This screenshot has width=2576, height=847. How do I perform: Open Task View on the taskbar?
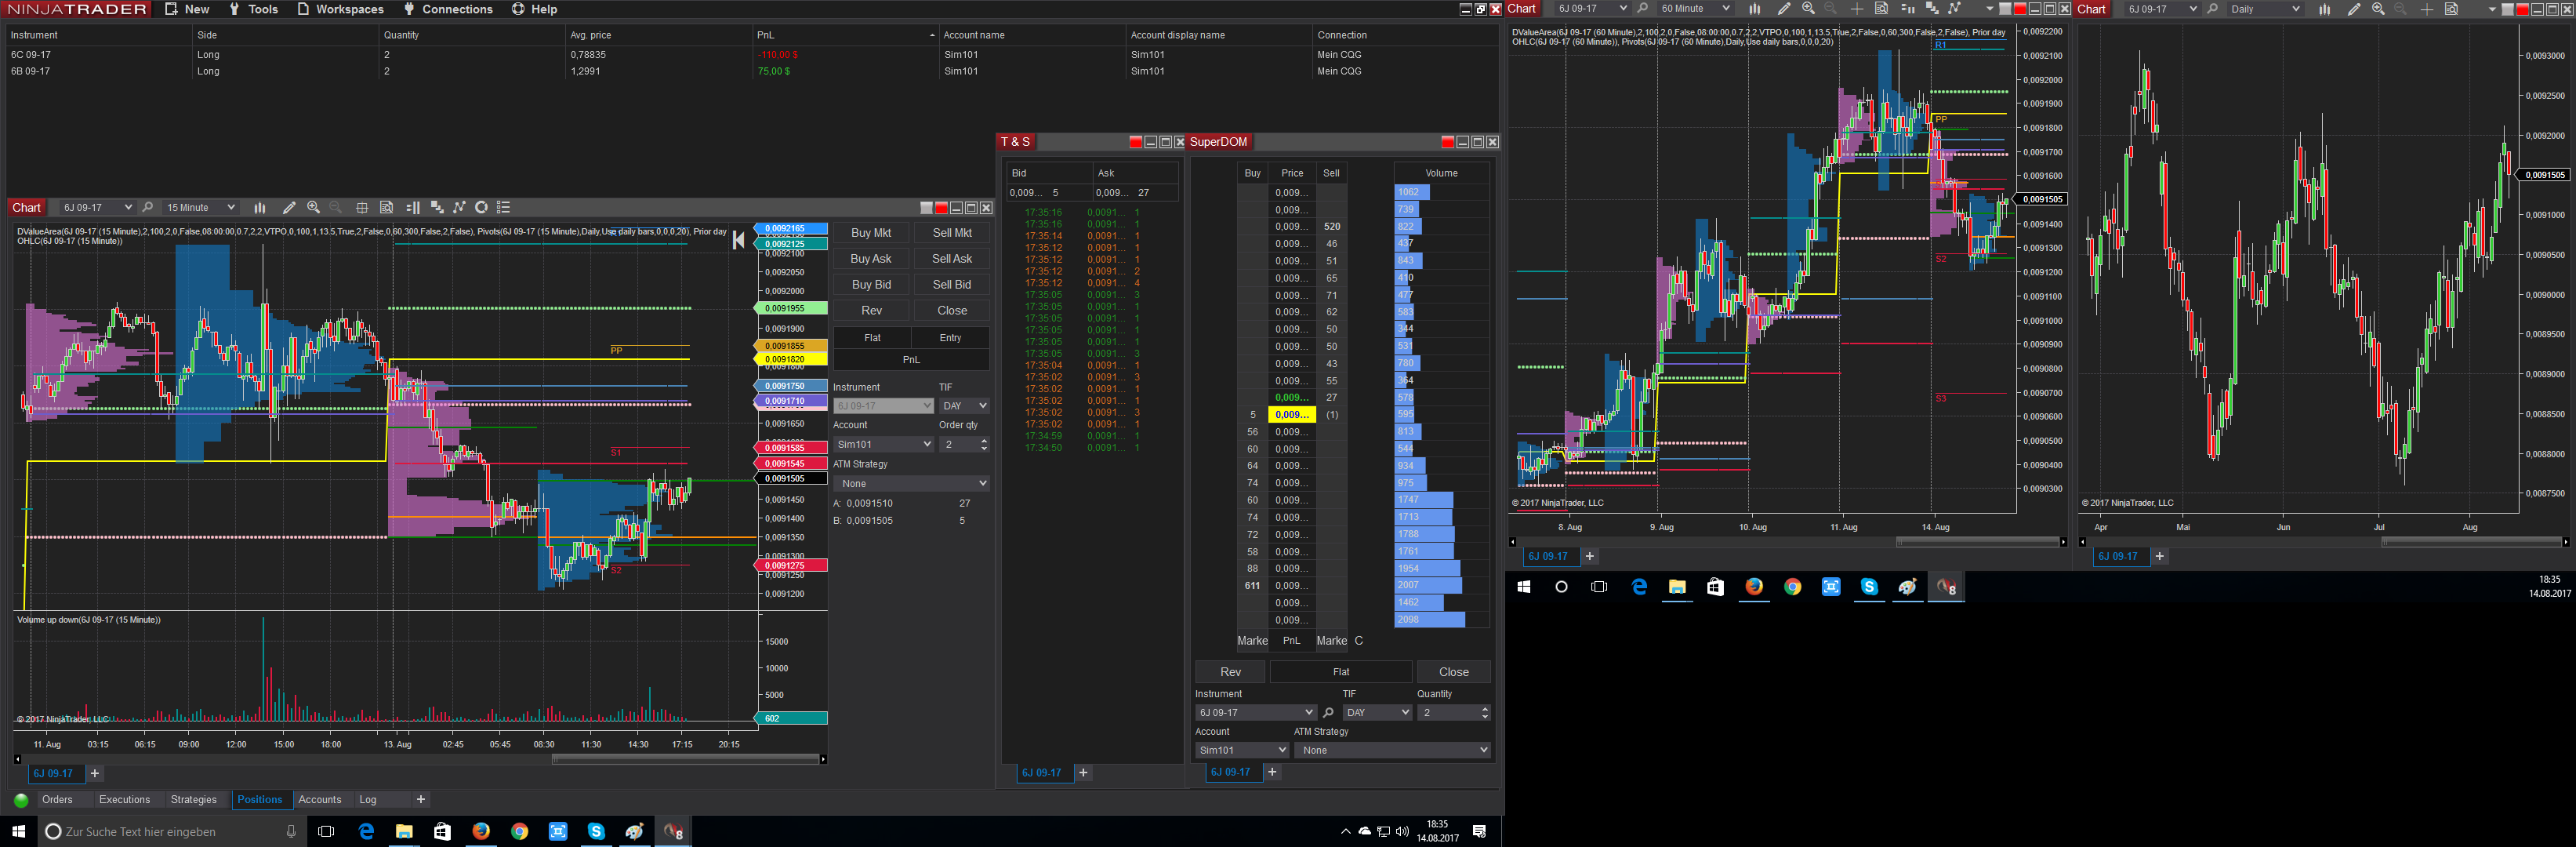326,831
